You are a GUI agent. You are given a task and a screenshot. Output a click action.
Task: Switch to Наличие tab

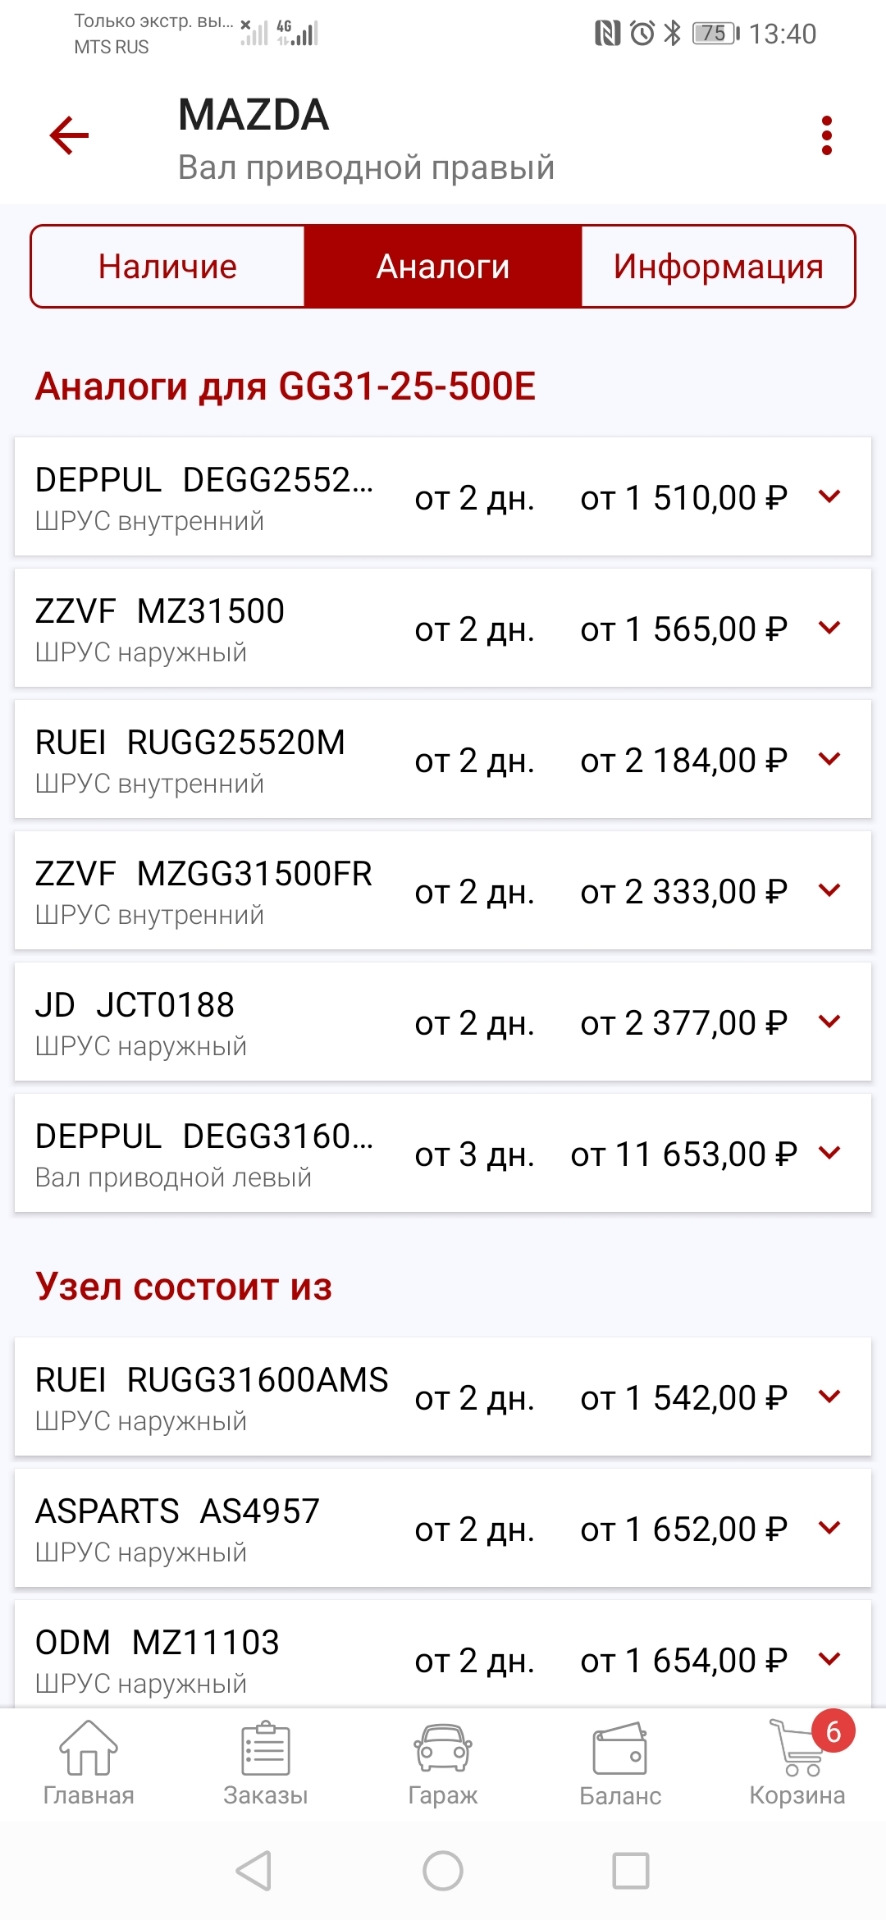pos(168,266)
